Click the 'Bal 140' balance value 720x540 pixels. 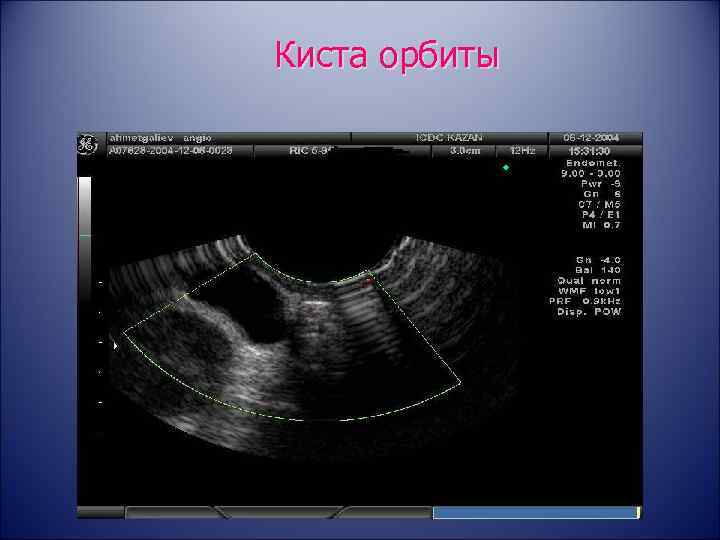coord(598,270)
